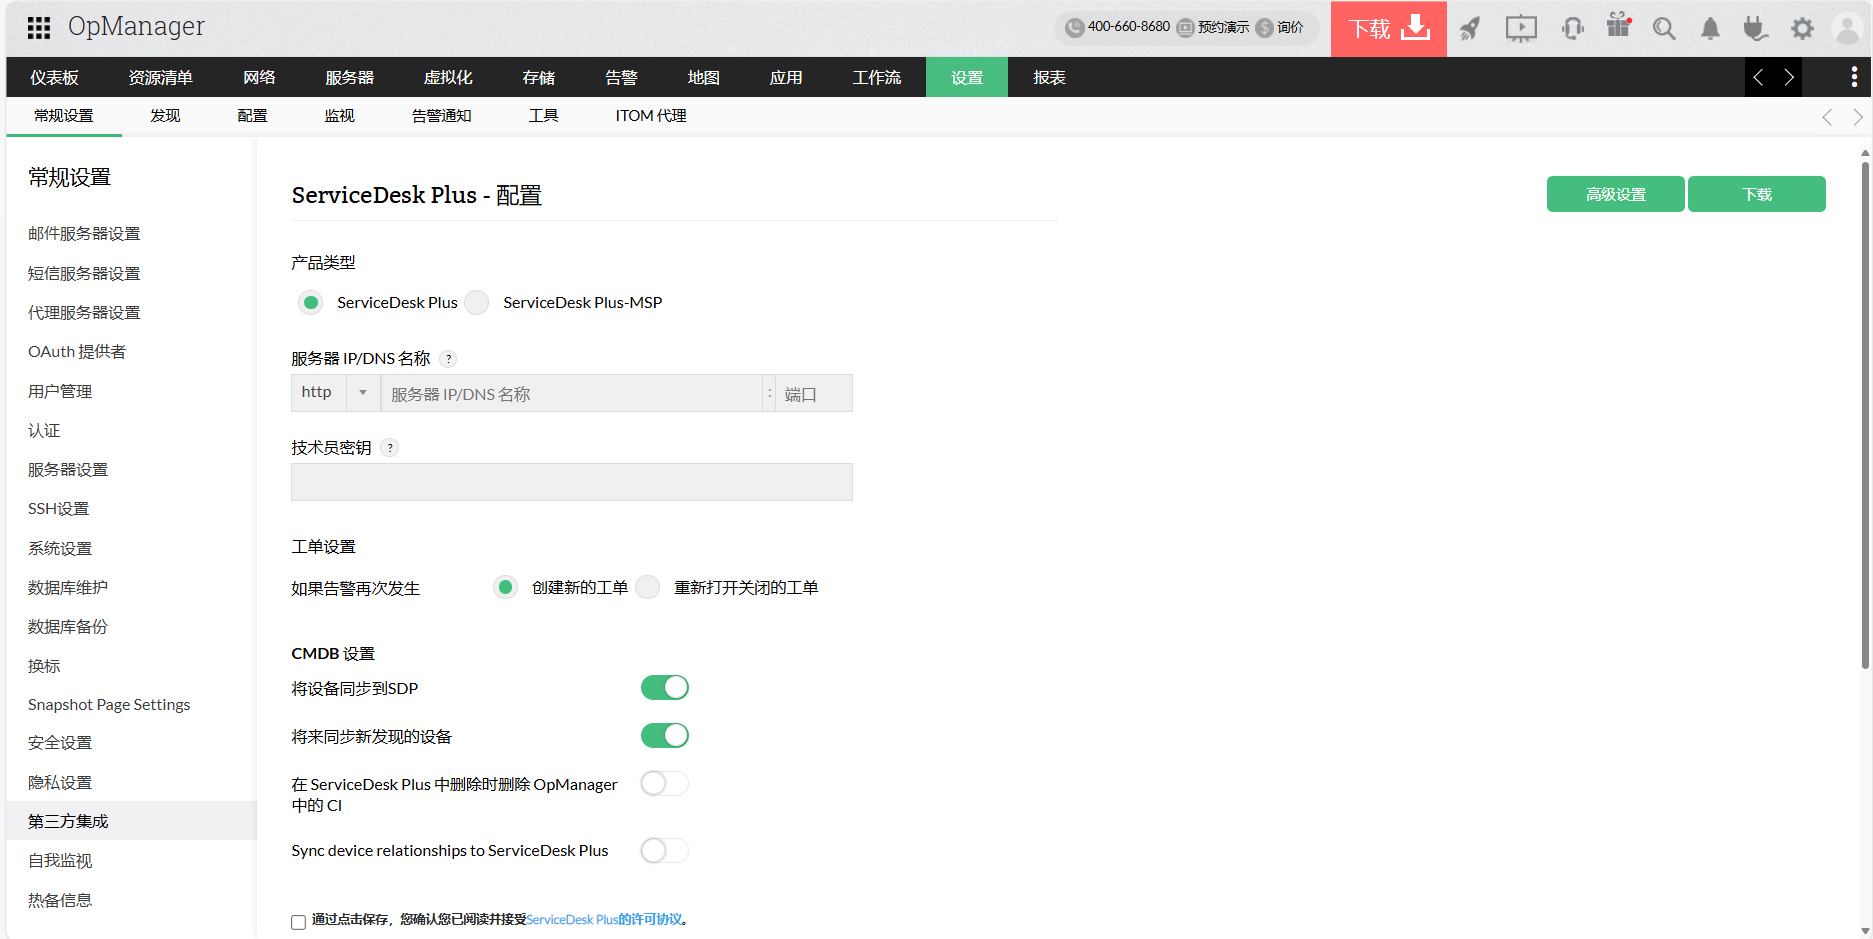1873x939 pixels.
Task: Check the license agreement checkbox
Action: point(298,922)
